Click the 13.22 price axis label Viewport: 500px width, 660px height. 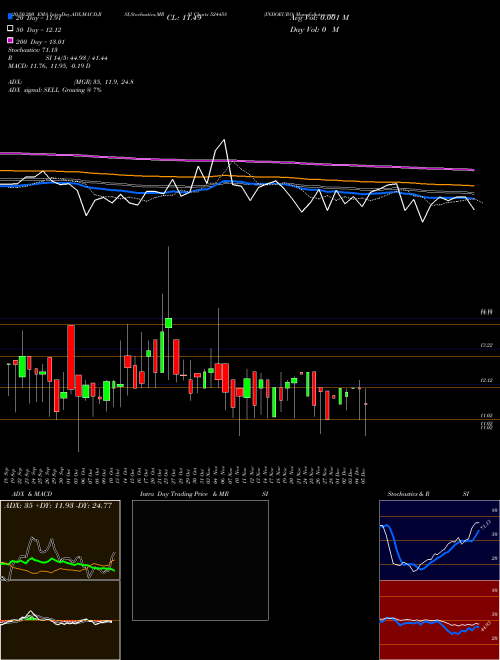487,345
